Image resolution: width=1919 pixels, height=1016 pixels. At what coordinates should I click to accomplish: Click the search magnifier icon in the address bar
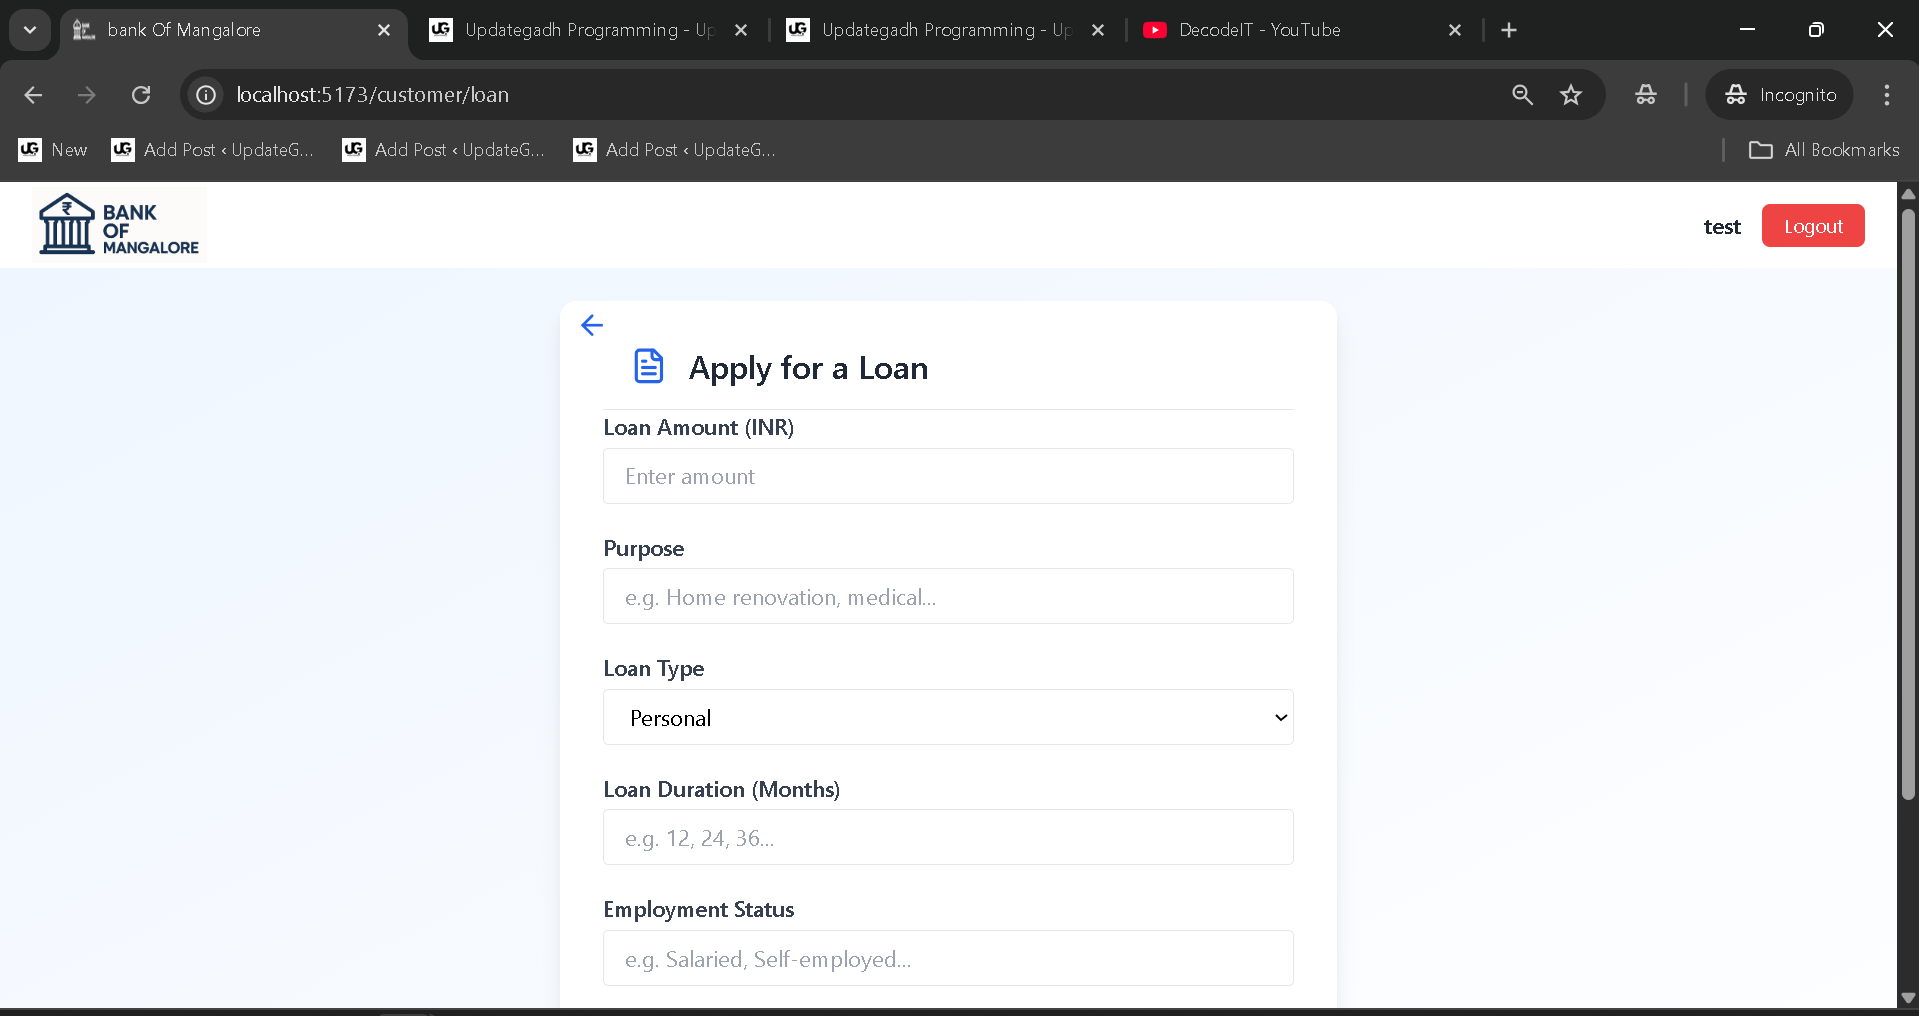pyautogui.click(x=1522, y=95)
